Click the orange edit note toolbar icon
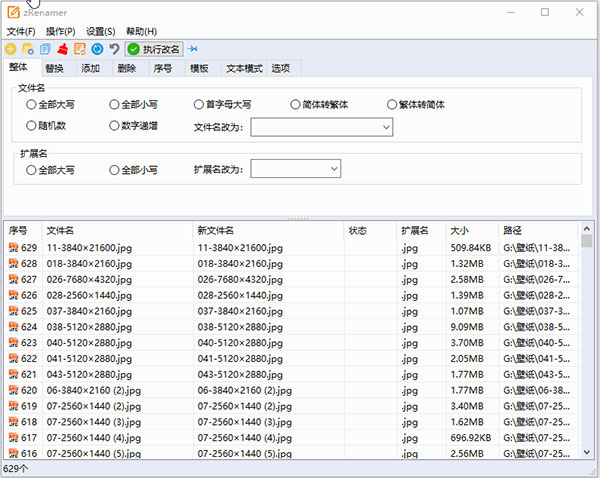 pos(79,49)
